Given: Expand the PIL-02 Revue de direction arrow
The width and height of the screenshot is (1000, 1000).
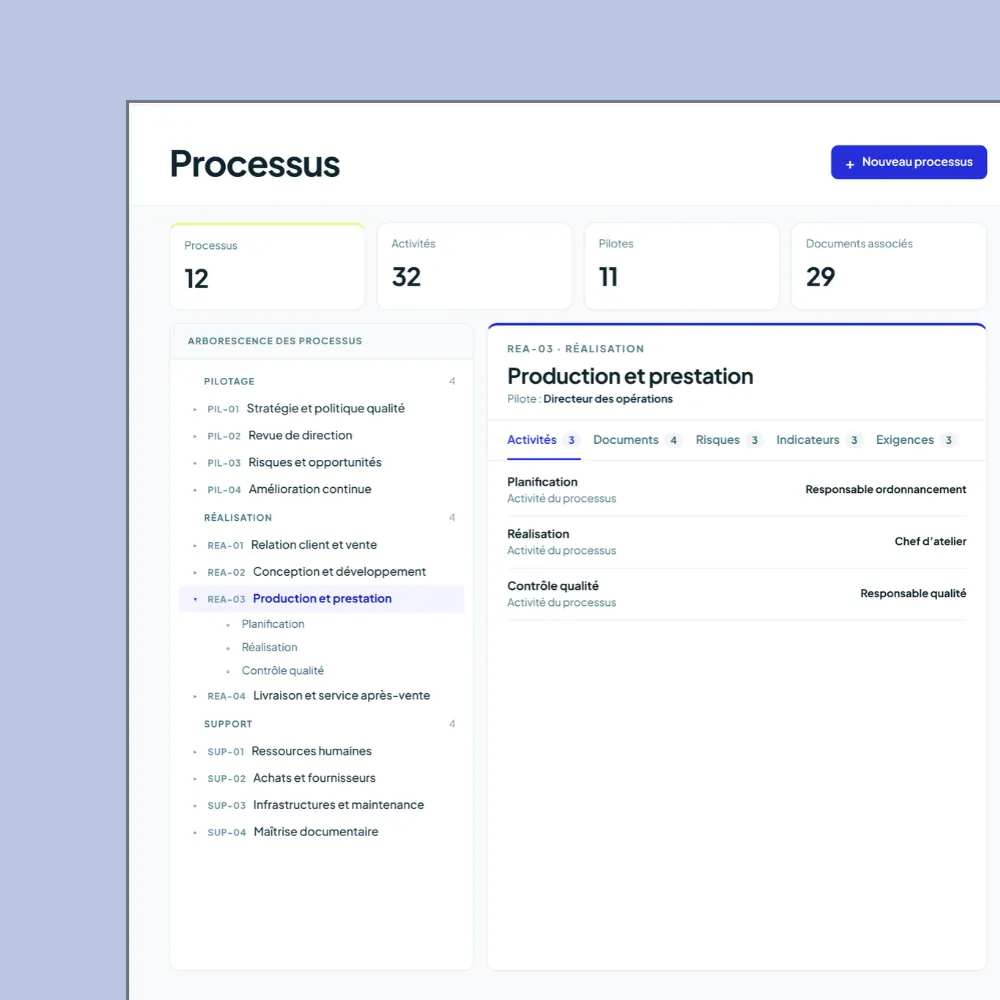Looking at the screenshot, I should 195,436.
